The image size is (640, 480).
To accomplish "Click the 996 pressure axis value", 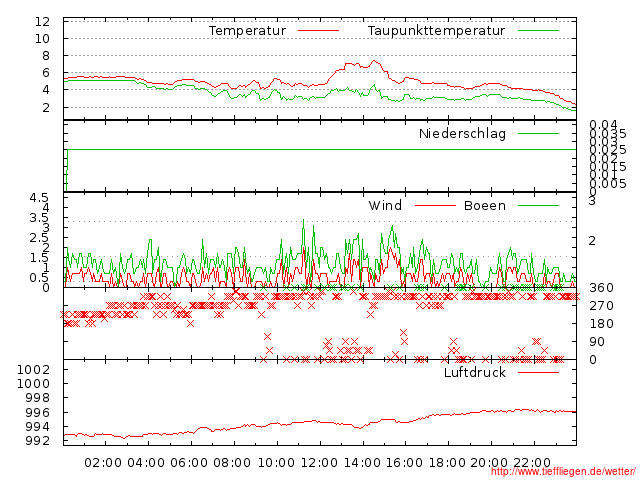I will pyautogui.click(x=38, y=412).
